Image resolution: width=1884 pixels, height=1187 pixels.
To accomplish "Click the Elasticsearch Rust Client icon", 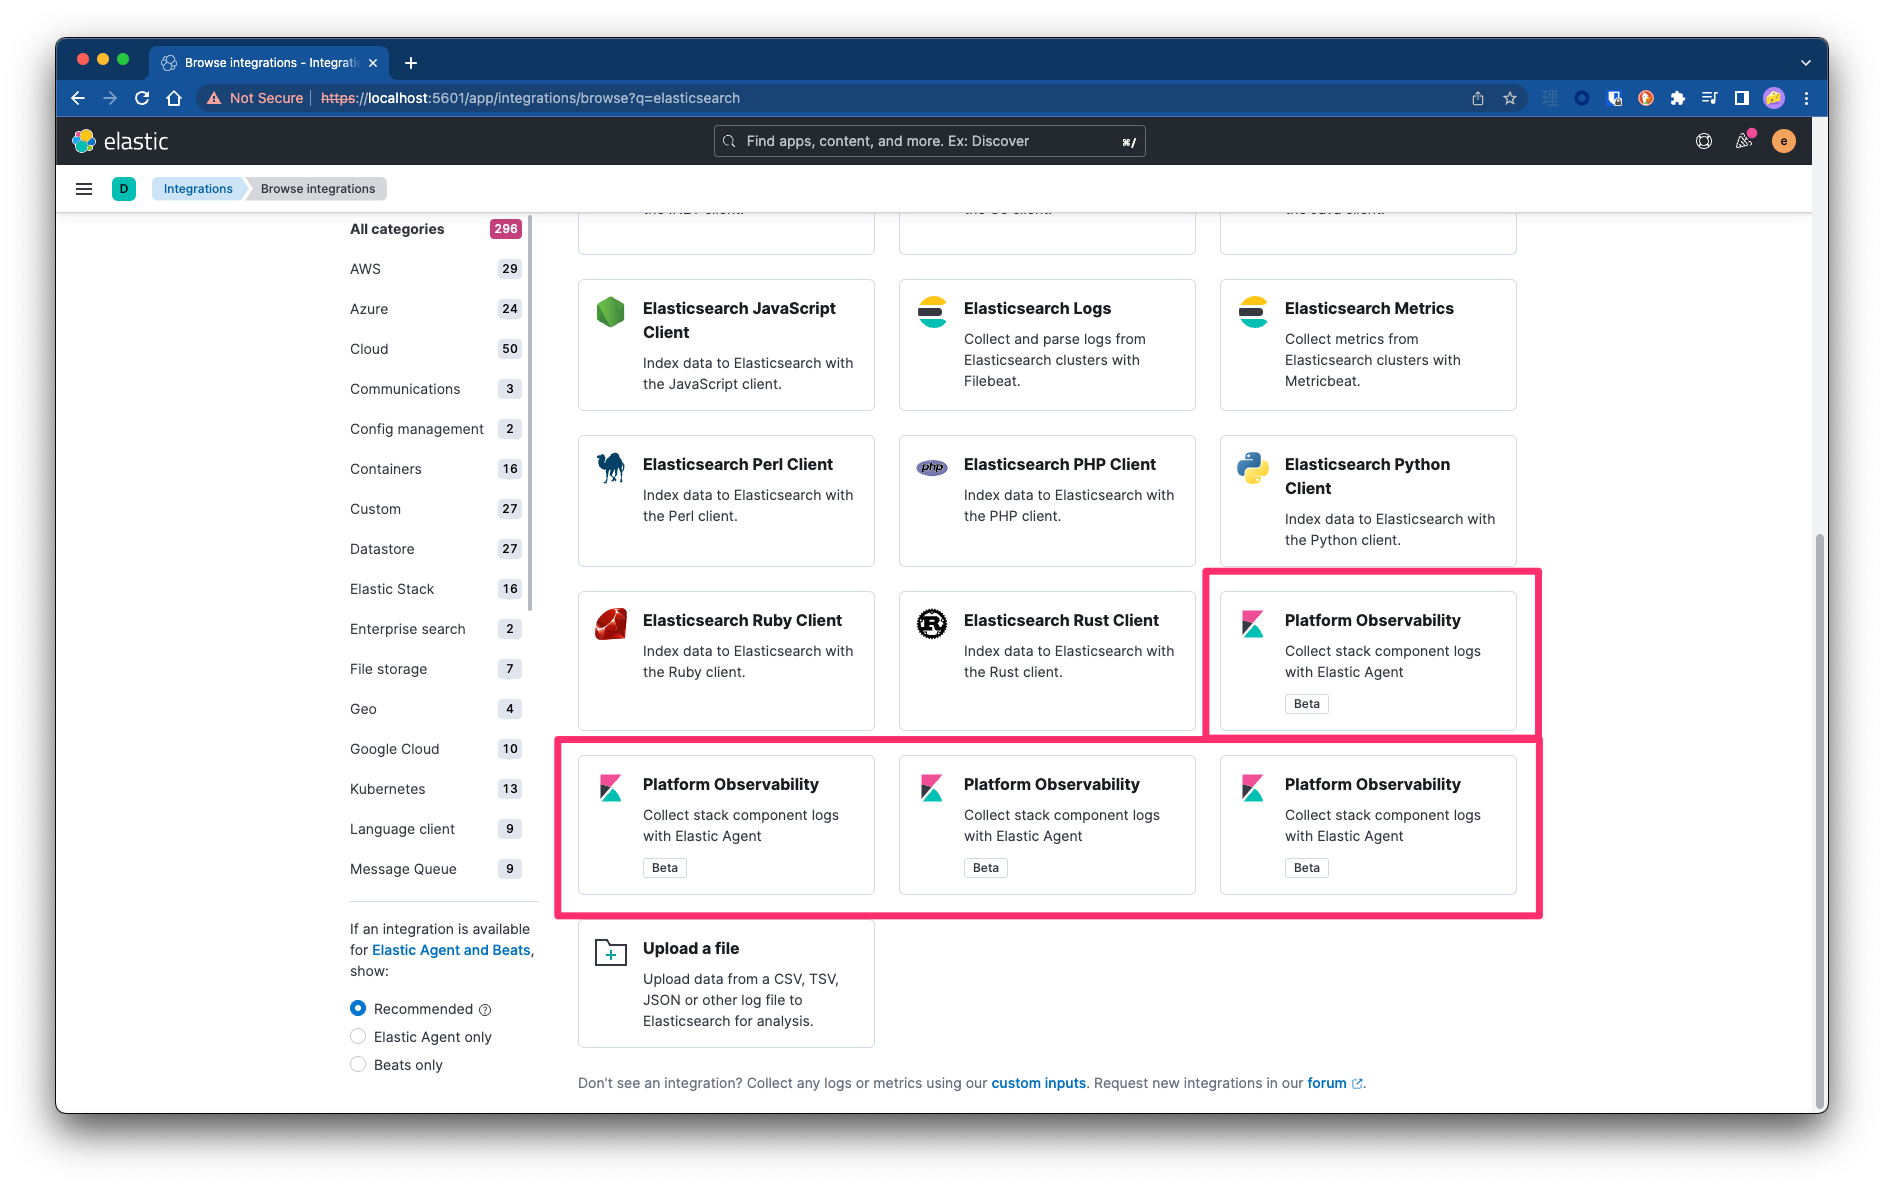I will tap(931, 622).
